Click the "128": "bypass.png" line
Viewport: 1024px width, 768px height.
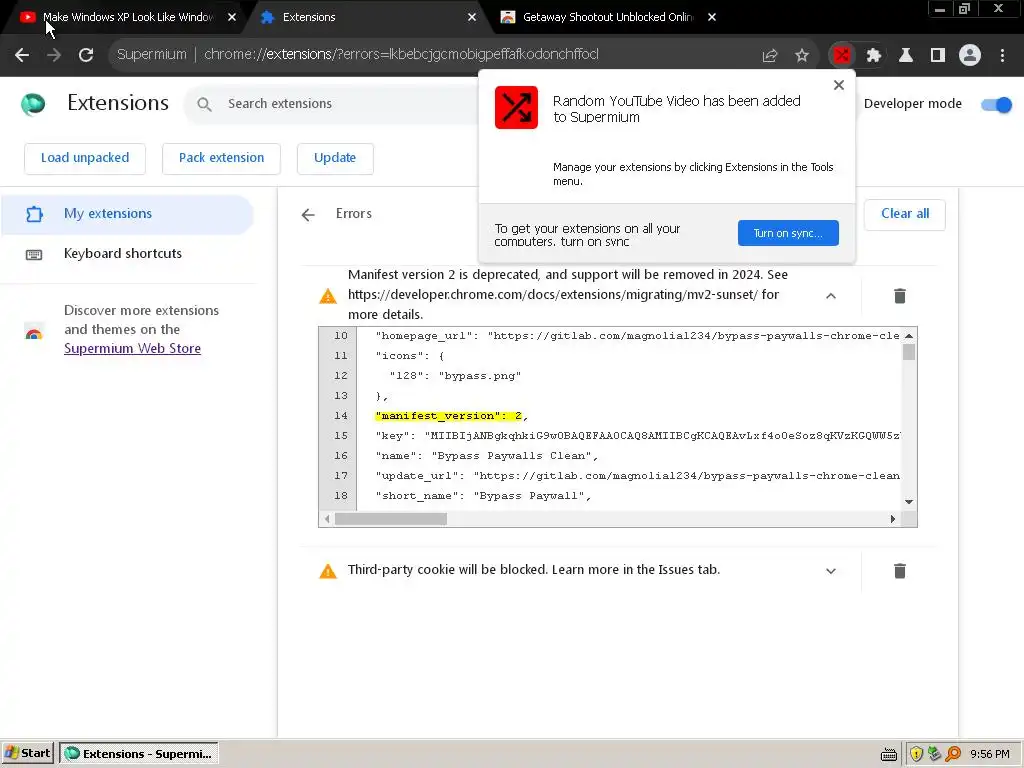tap(455, 376)
